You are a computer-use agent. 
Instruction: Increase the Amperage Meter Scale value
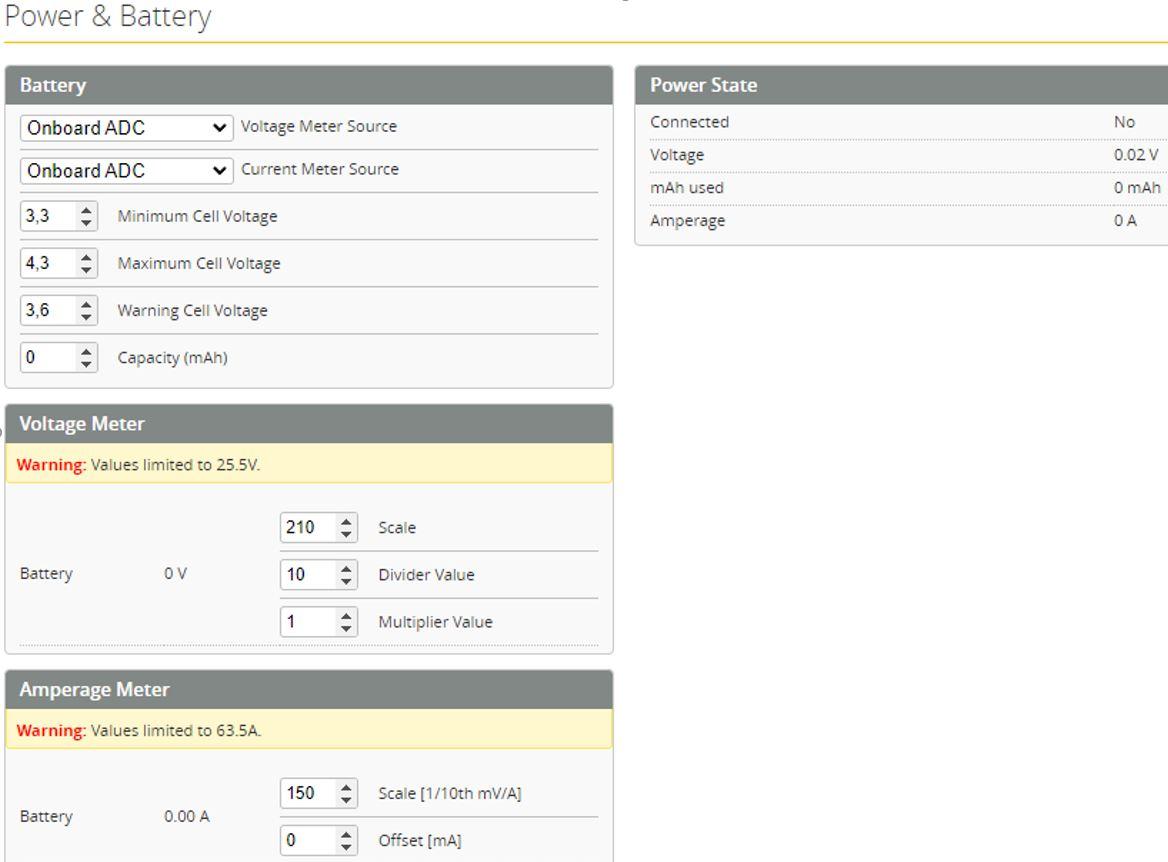click(347, 788)
